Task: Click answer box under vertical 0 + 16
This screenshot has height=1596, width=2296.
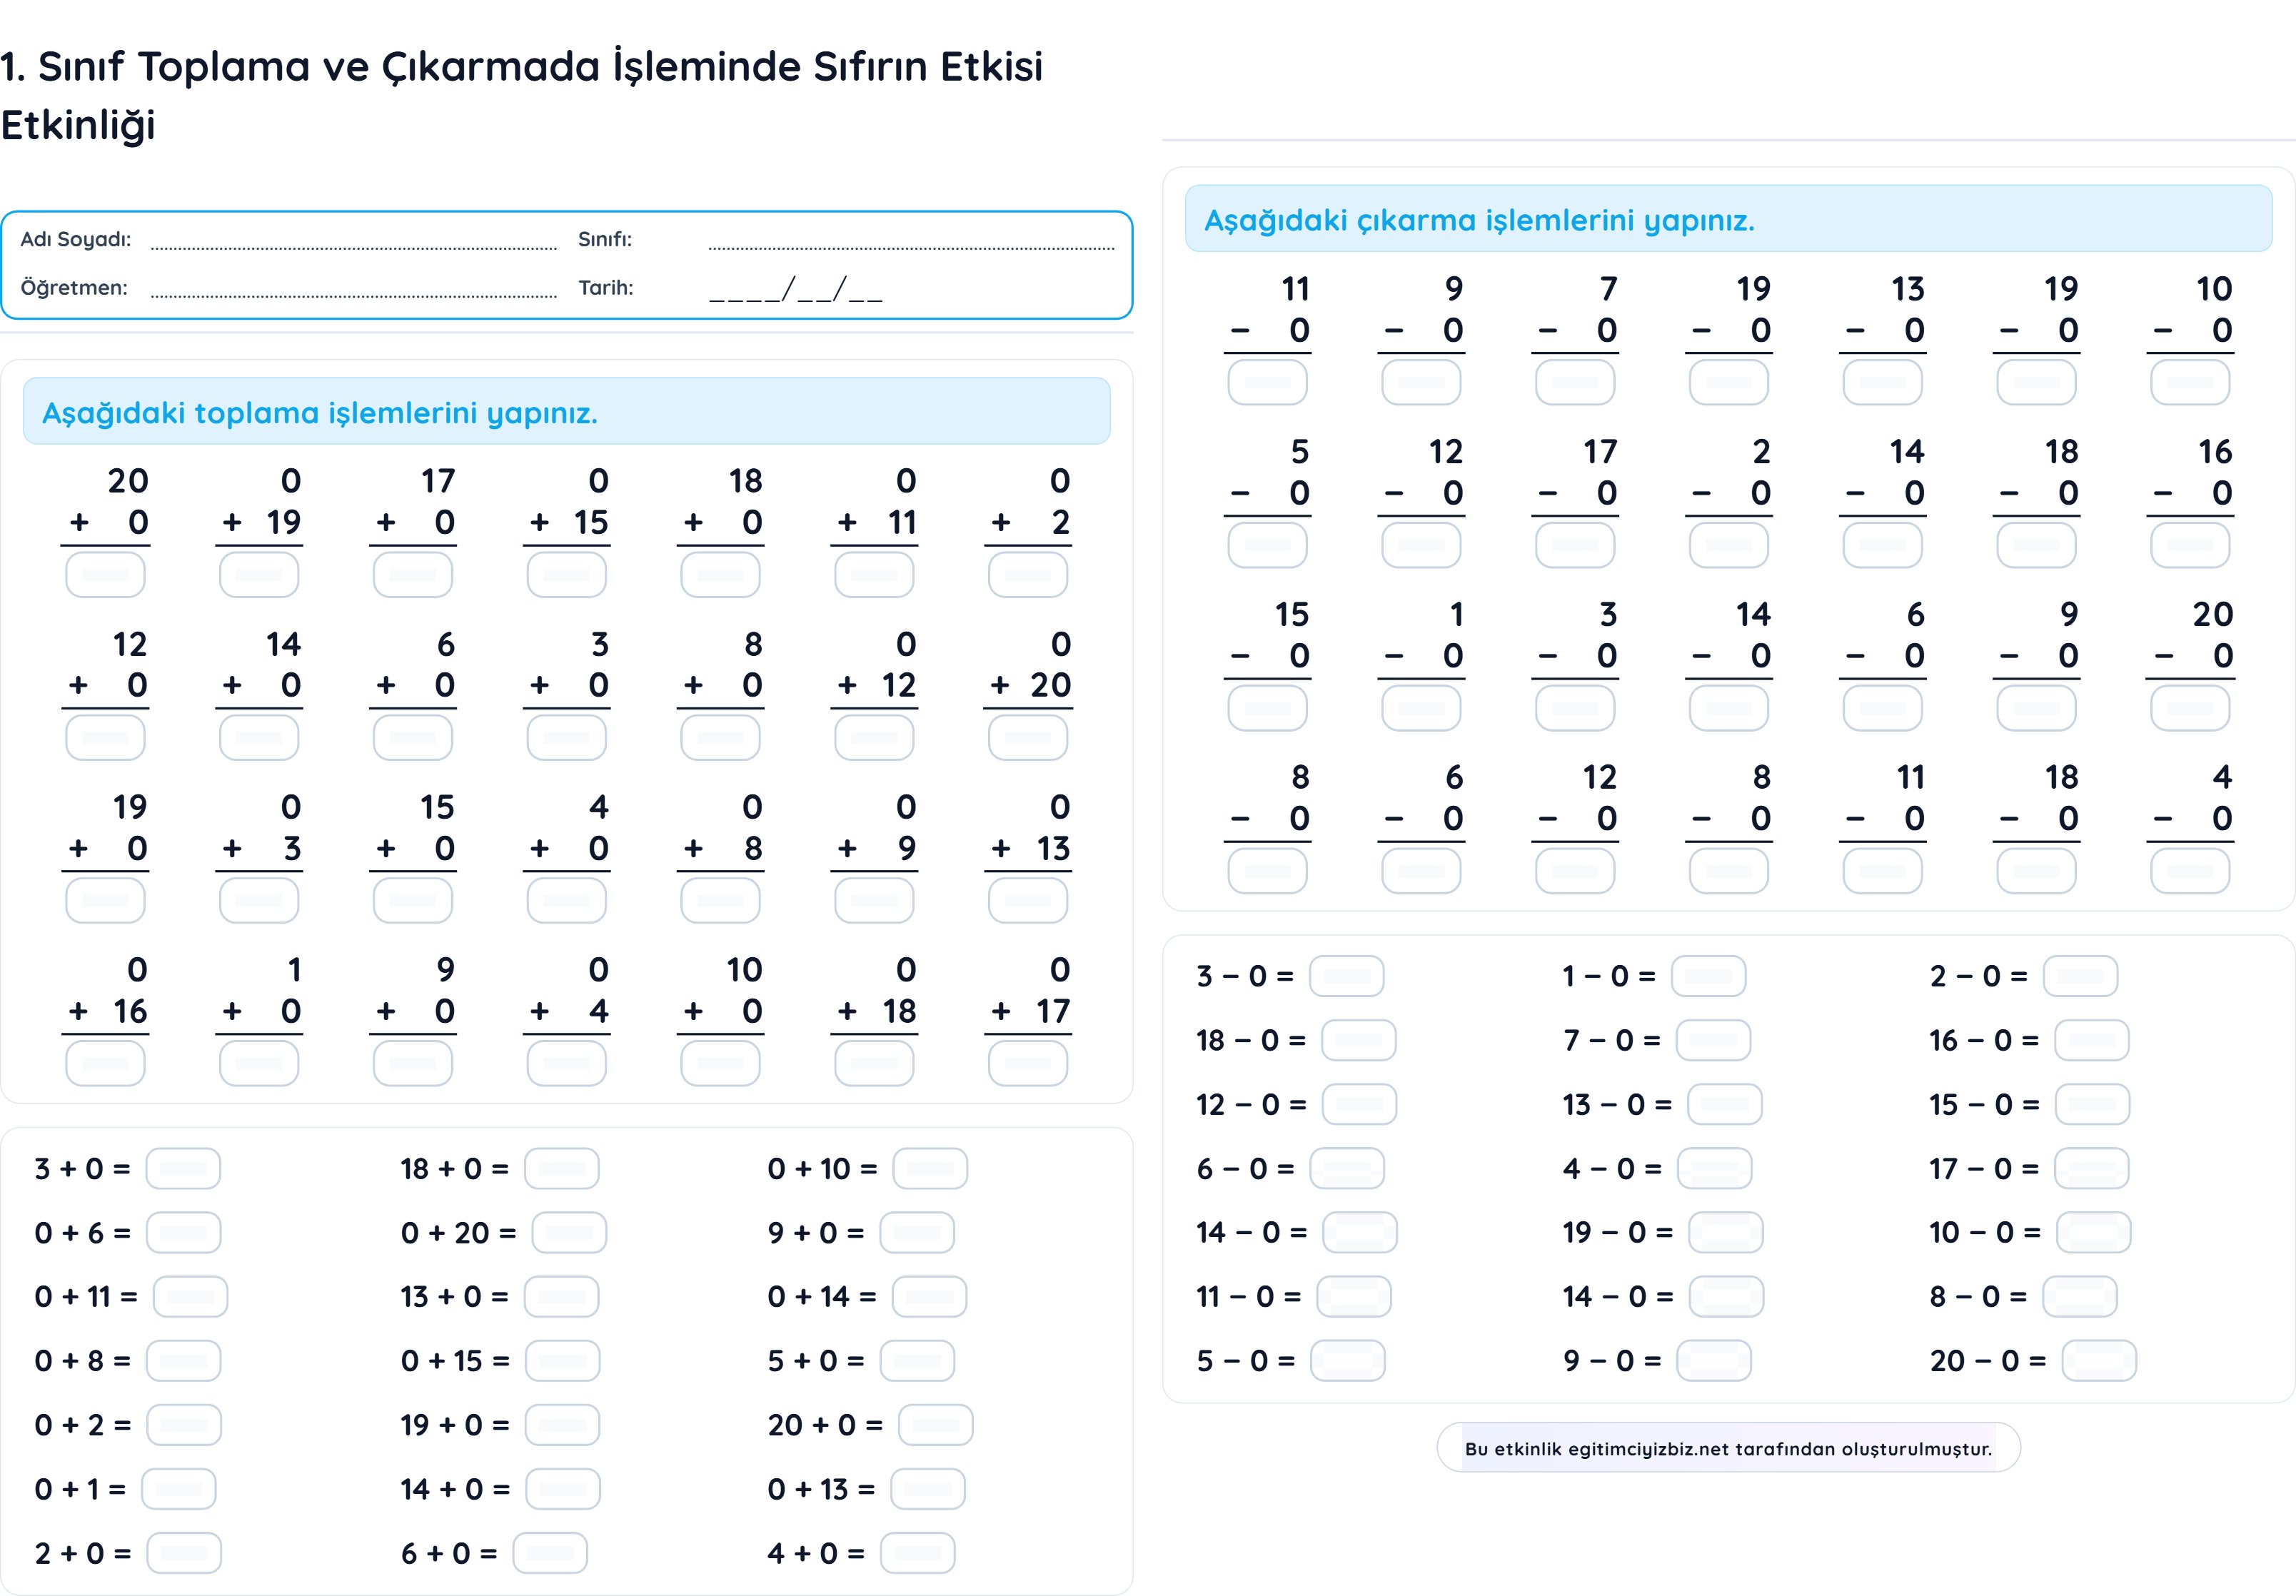Action: click(105, 1063)
